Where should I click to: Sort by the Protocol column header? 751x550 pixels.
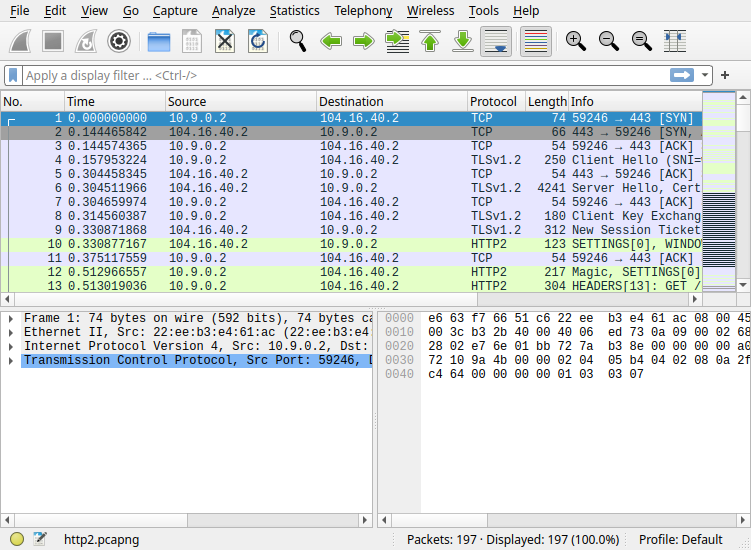point(496,102)
